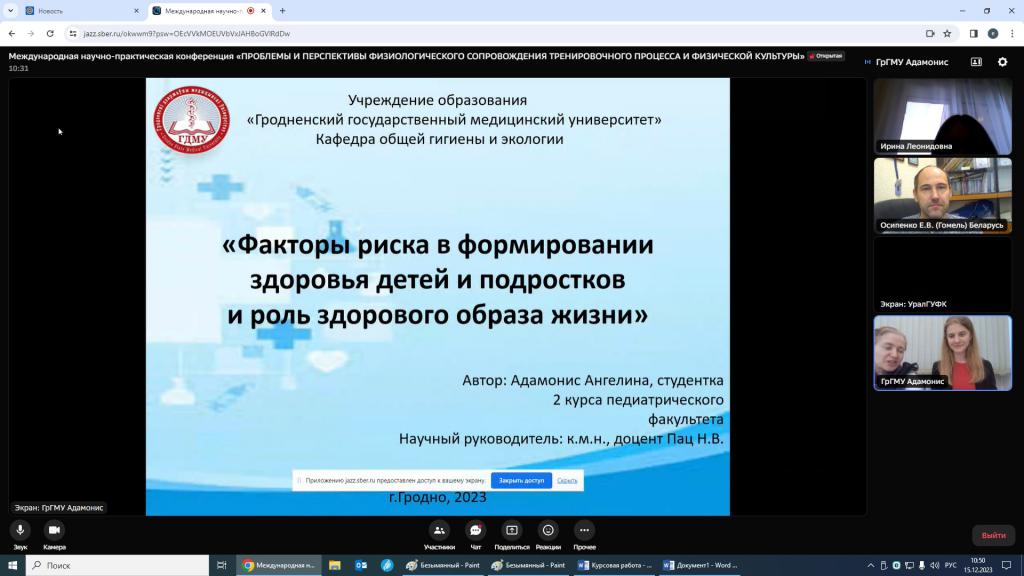Switch the participant layout view icon

976,62
